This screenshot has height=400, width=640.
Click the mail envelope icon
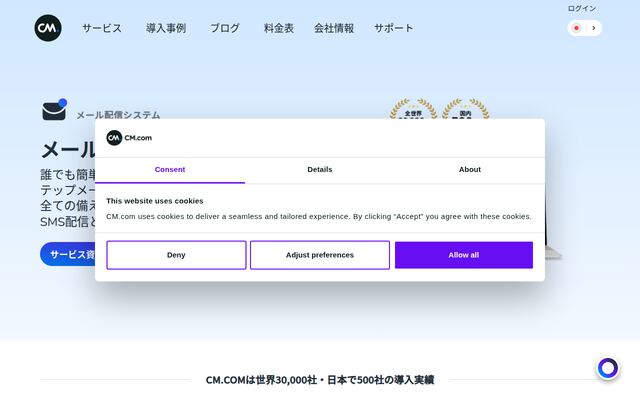[54, 109]
